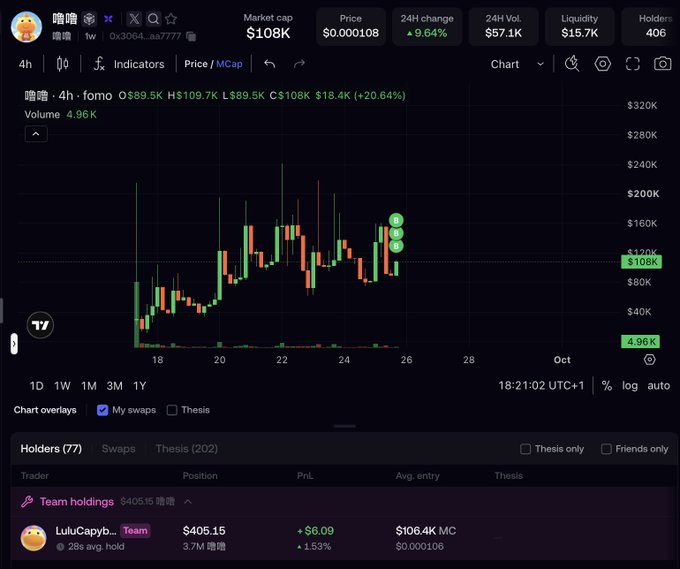Image resolution: width=680 pixels, height=569 pixels.
Task: Enter fullscreen chart mode
Action: point(633,64)
